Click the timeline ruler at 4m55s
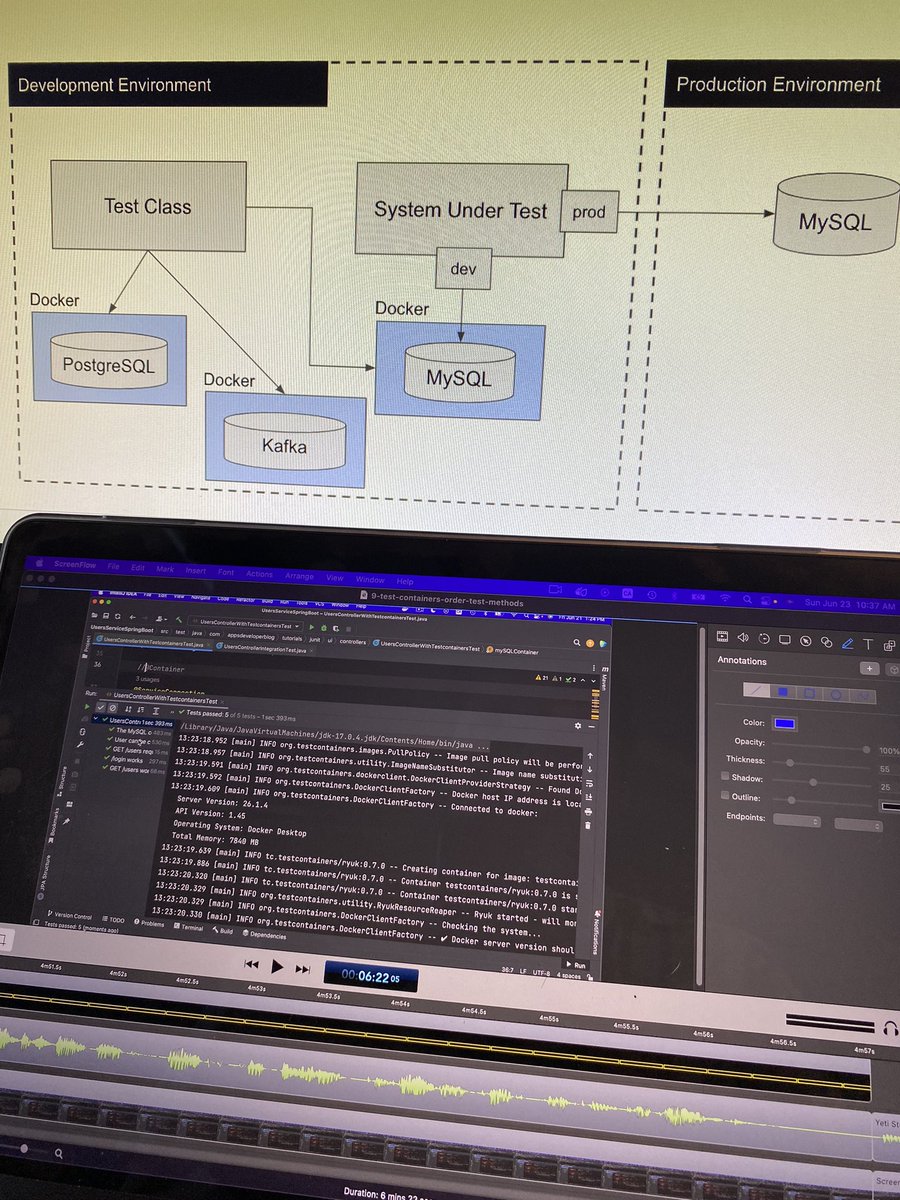The image size is (900, 1200). [x=548, y=1019]
